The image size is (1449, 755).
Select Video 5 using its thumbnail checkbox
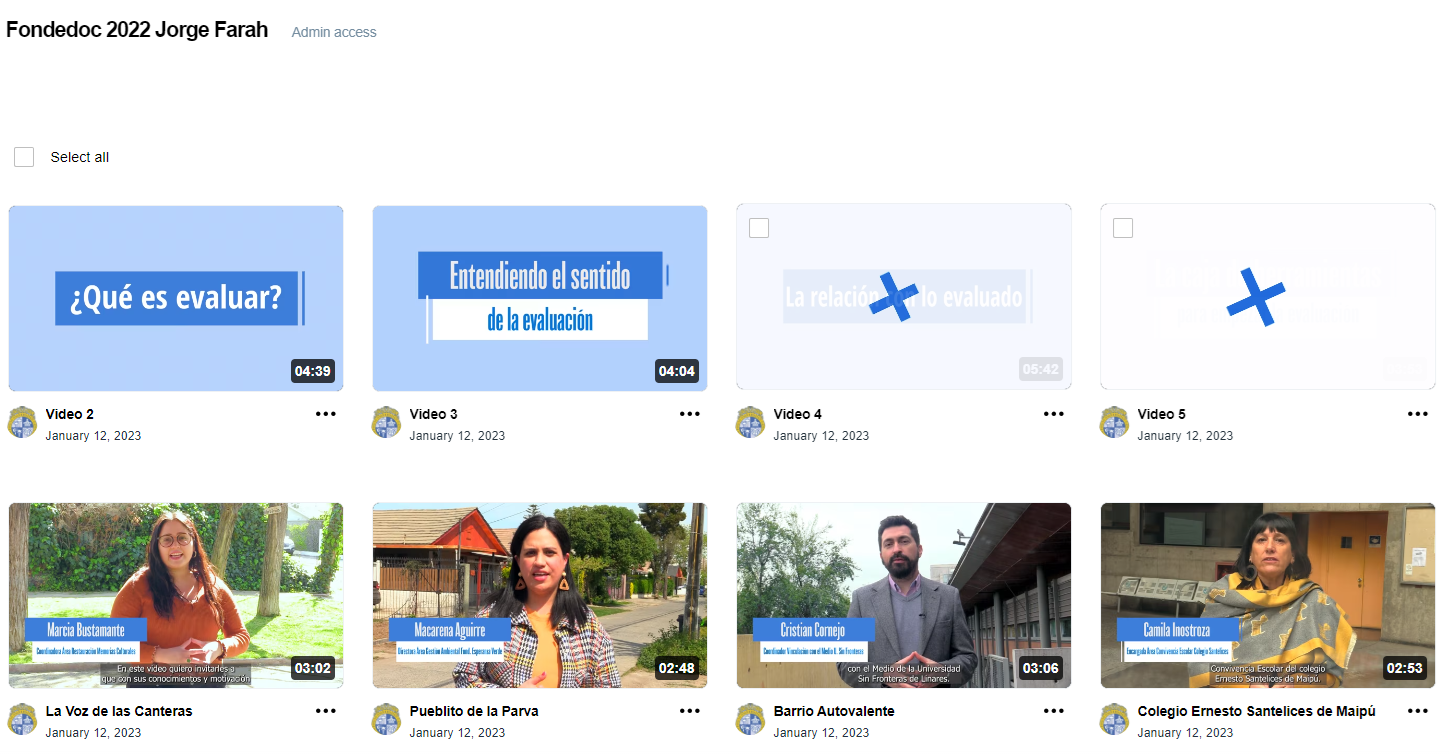click(1123, 228)
